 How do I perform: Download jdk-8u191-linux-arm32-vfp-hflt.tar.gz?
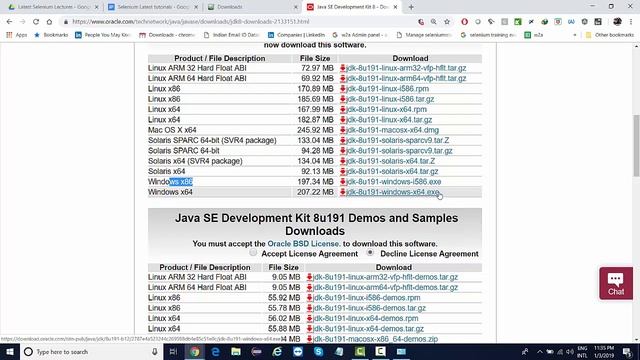(406, 68)
